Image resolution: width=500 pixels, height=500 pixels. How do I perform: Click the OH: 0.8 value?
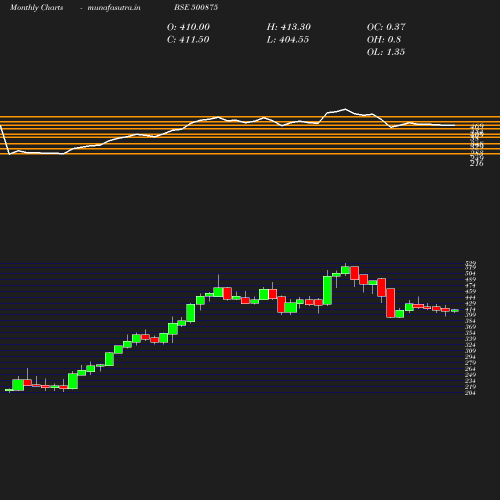[x=384, y=40]
